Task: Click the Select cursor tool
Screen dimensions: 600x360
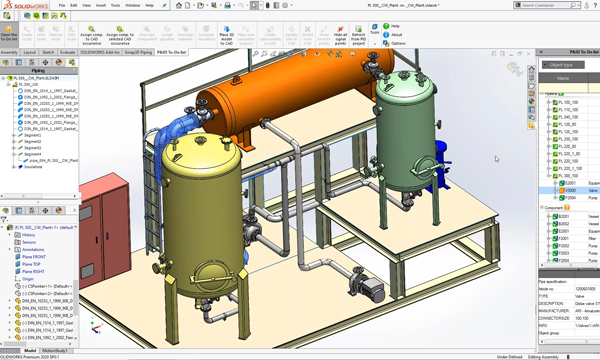Action: (x=254, y=5)
